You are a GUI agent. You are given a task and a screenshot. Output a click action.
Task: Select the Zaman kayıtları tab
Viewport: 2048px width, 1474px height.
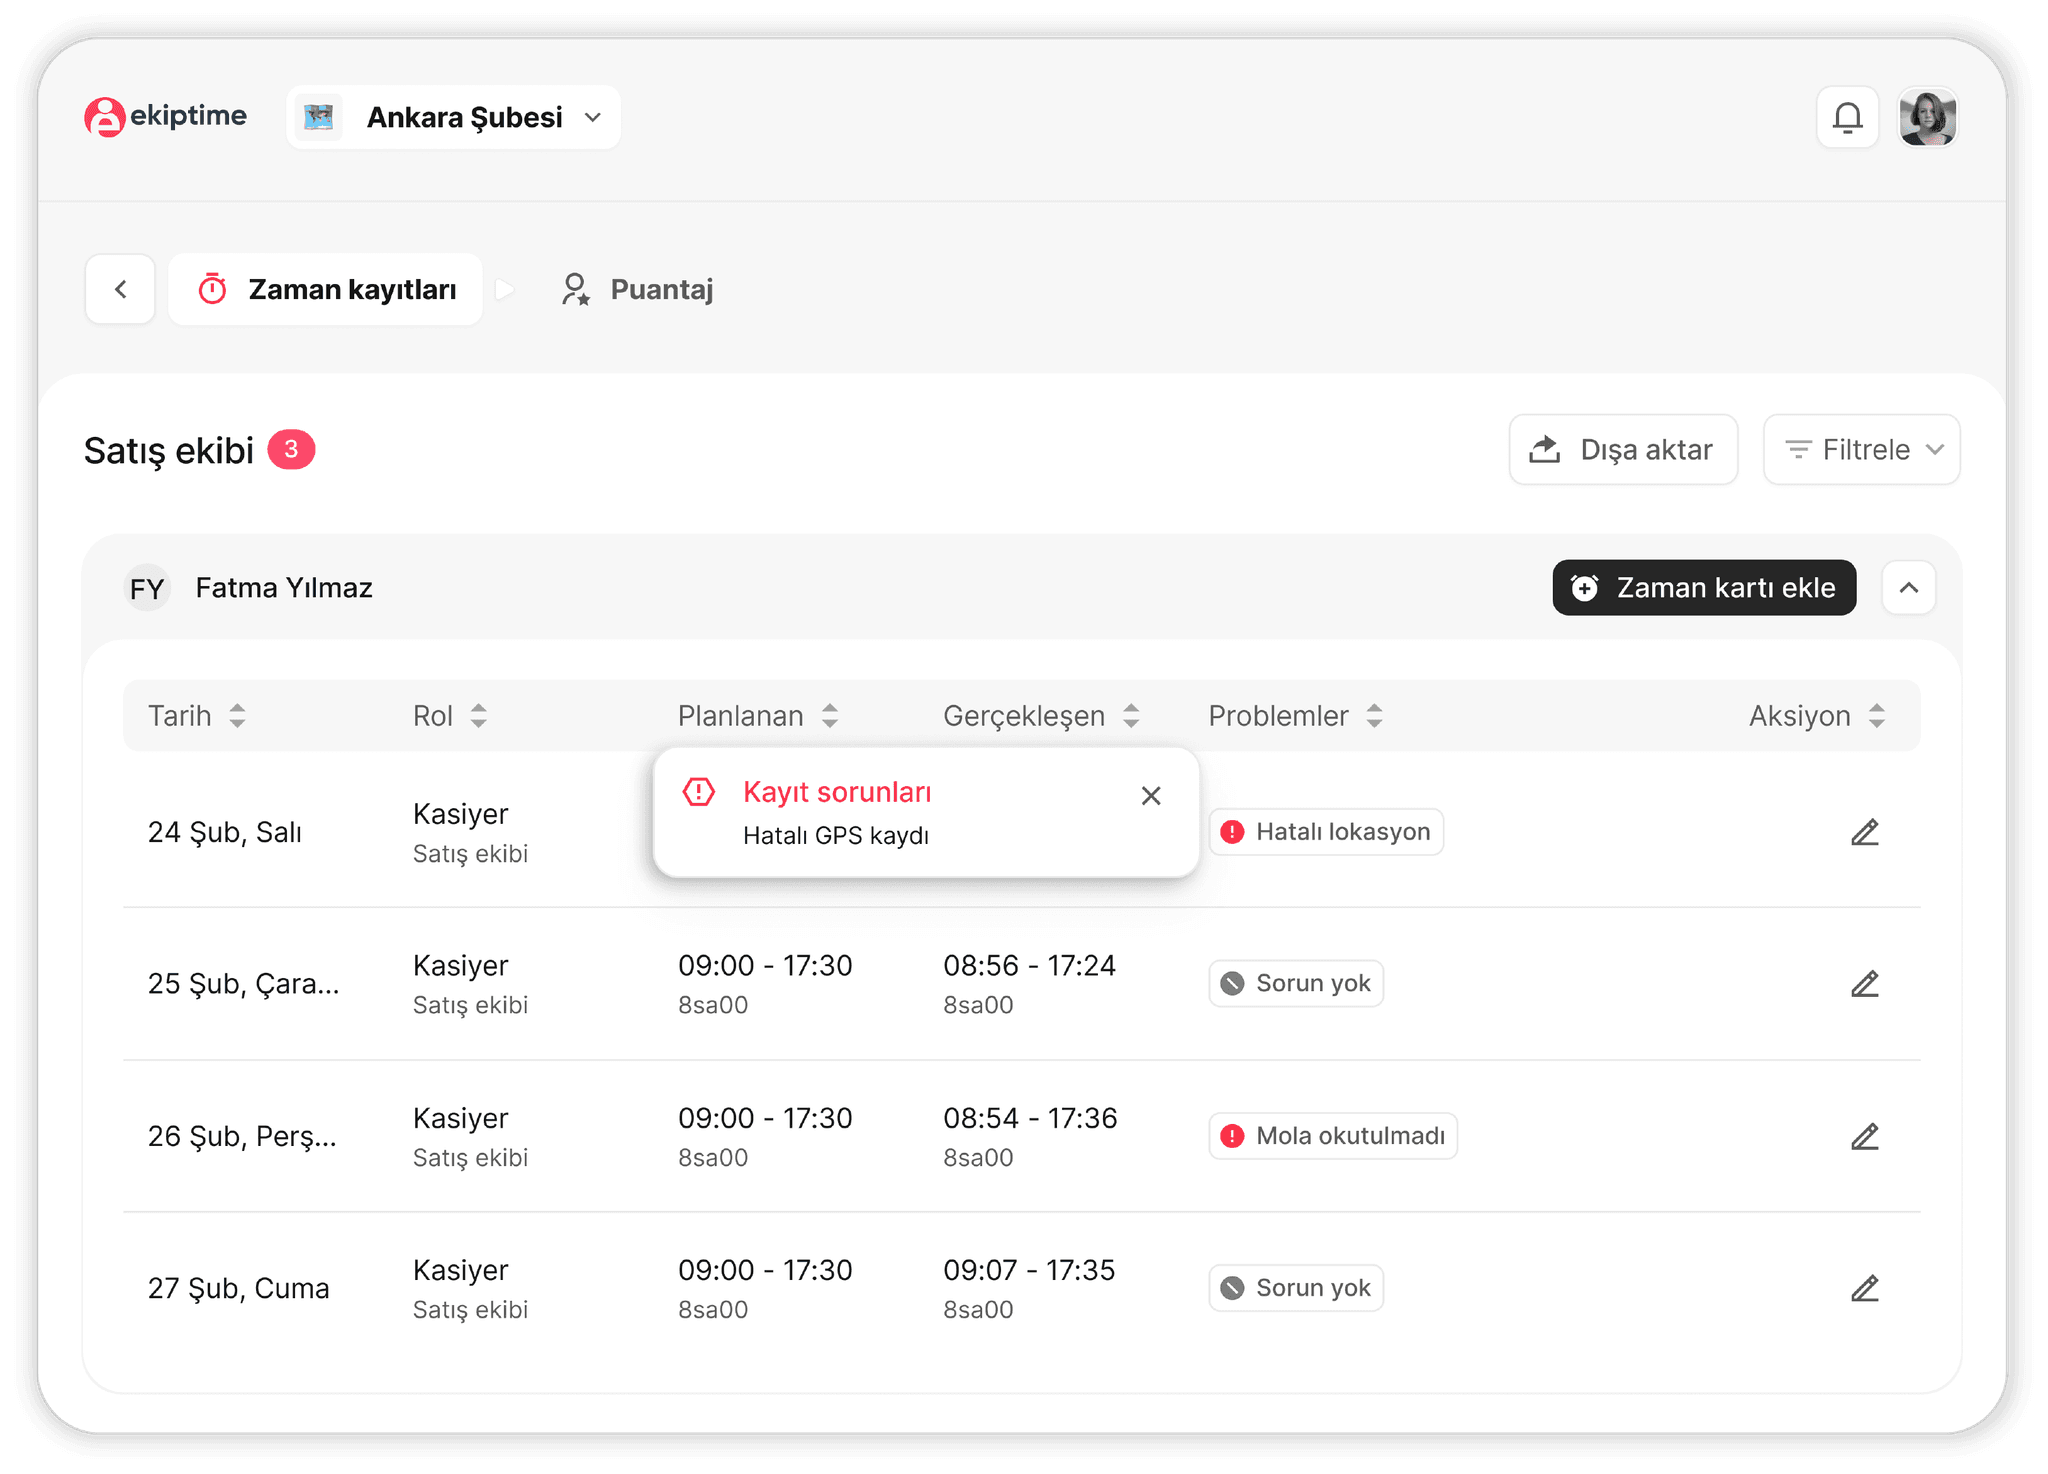click(x=326, y=289)
